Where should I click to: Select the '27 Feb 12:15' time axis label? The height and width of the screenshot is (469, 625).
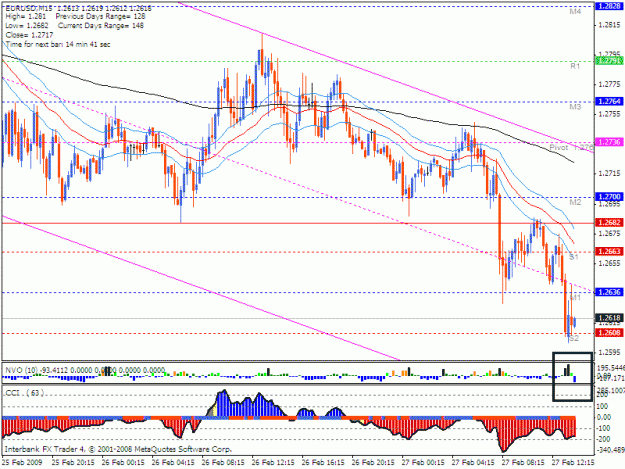pos(573,463)
